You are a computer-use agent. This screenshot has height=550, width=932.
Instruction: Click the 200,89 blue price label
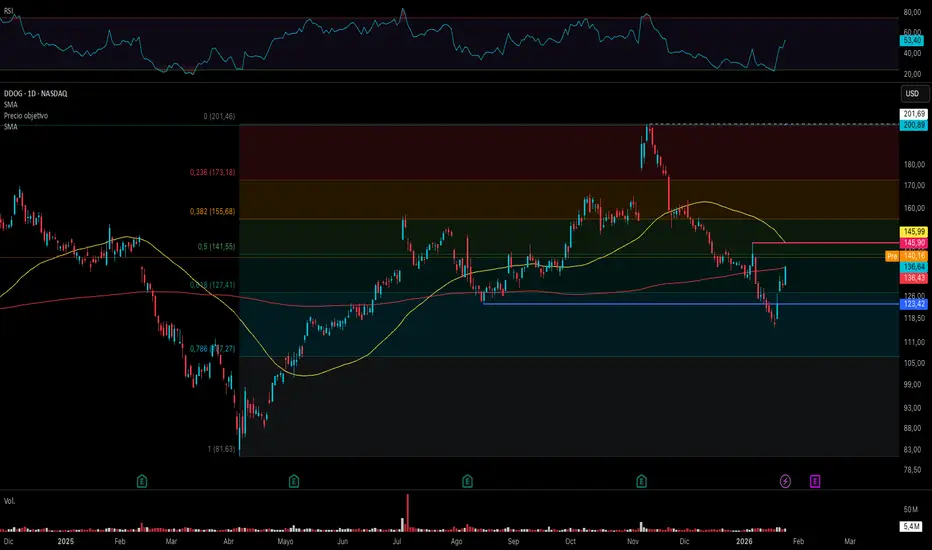point(914,125)
